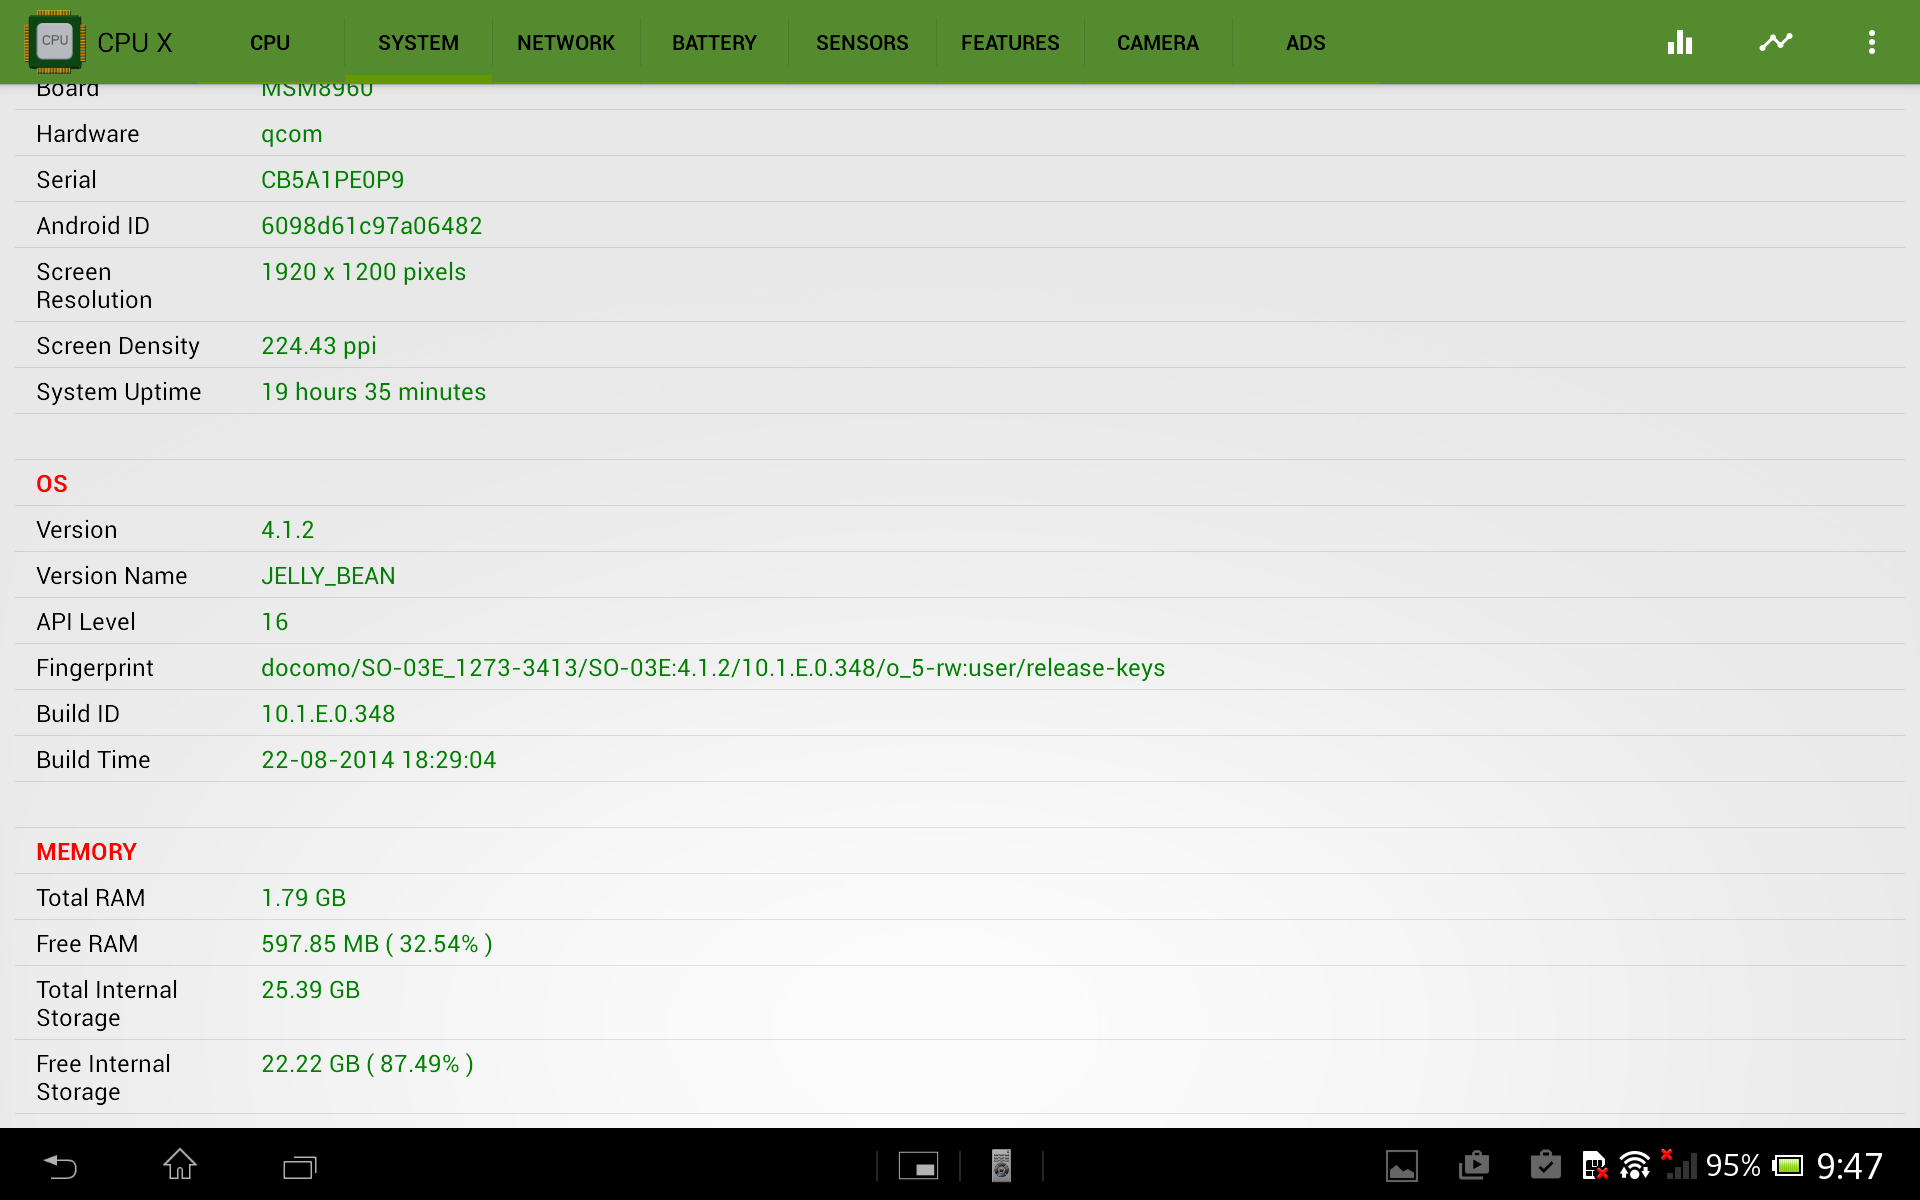Tap the small apps window icon

[918, 1166]
